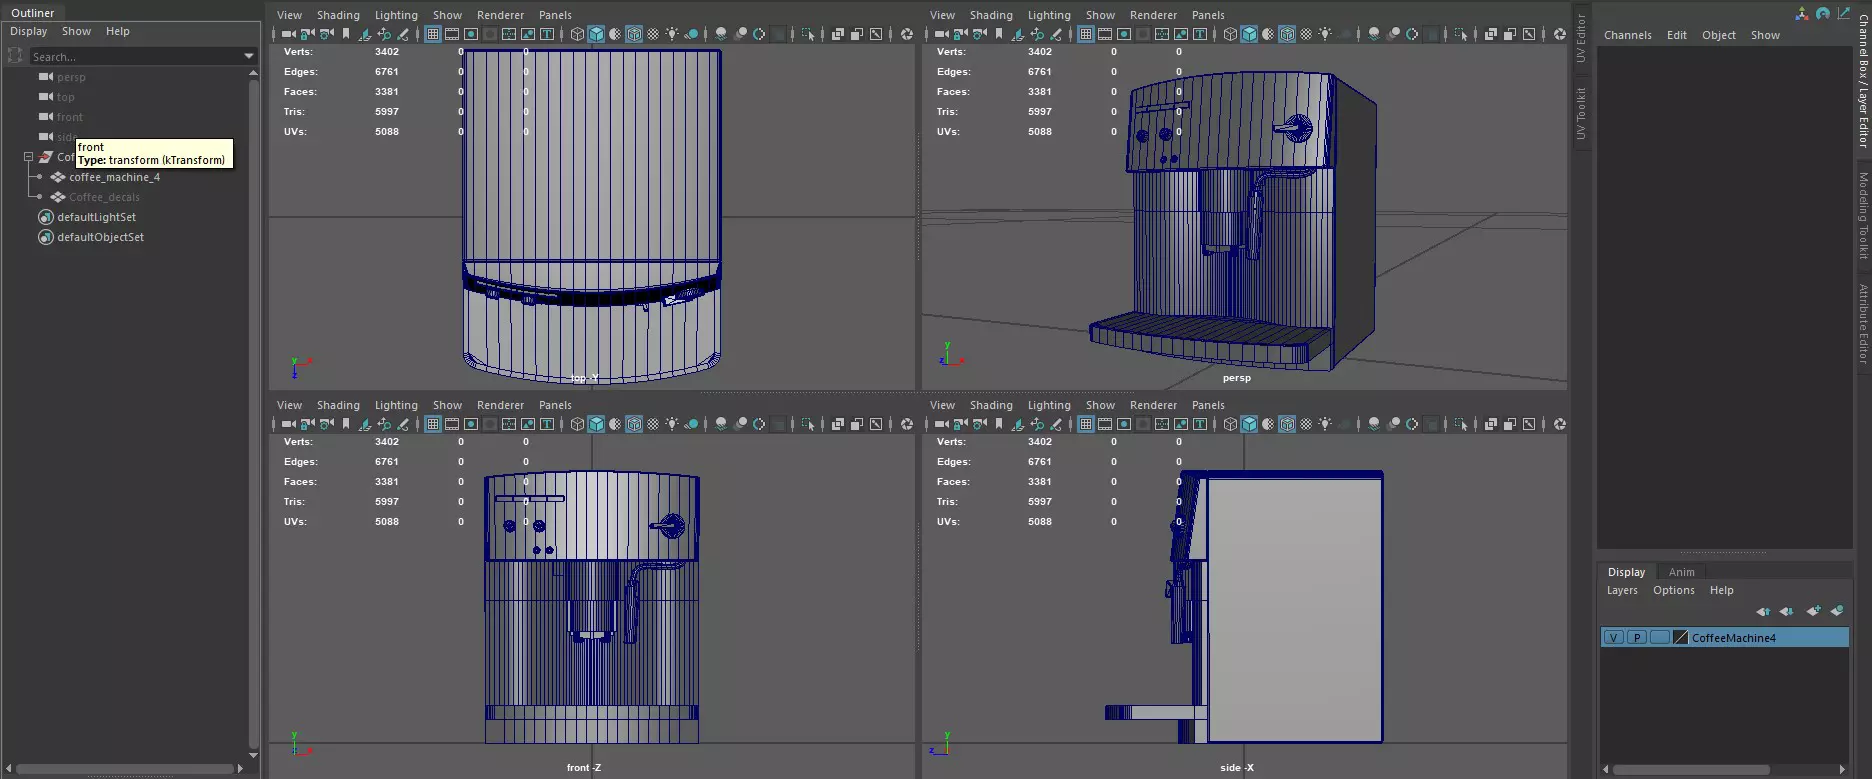Image resolution: width=1872 pixels, height=779 pixels.
Task: Toggle Safe Title icon in persp viewport toolbar
Action: [x=1200, y=34]
